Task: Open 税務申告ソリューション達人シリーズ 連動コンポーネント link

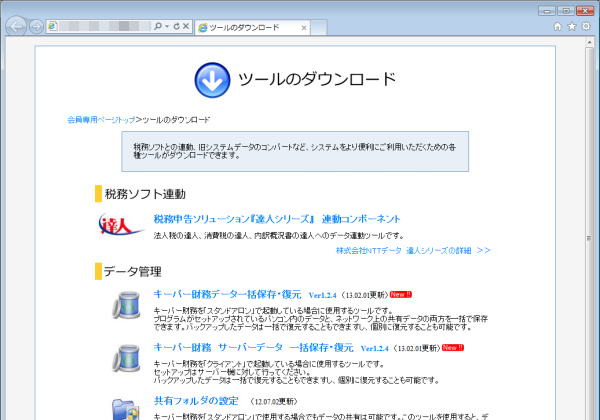Action: (x=277, y=219)
